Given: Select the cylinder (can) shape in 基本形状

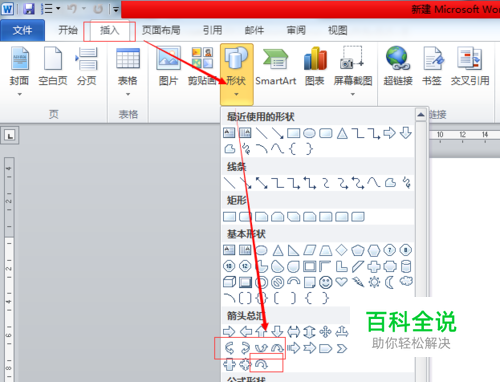Looking at the screenshot, I should click(406, 266).
